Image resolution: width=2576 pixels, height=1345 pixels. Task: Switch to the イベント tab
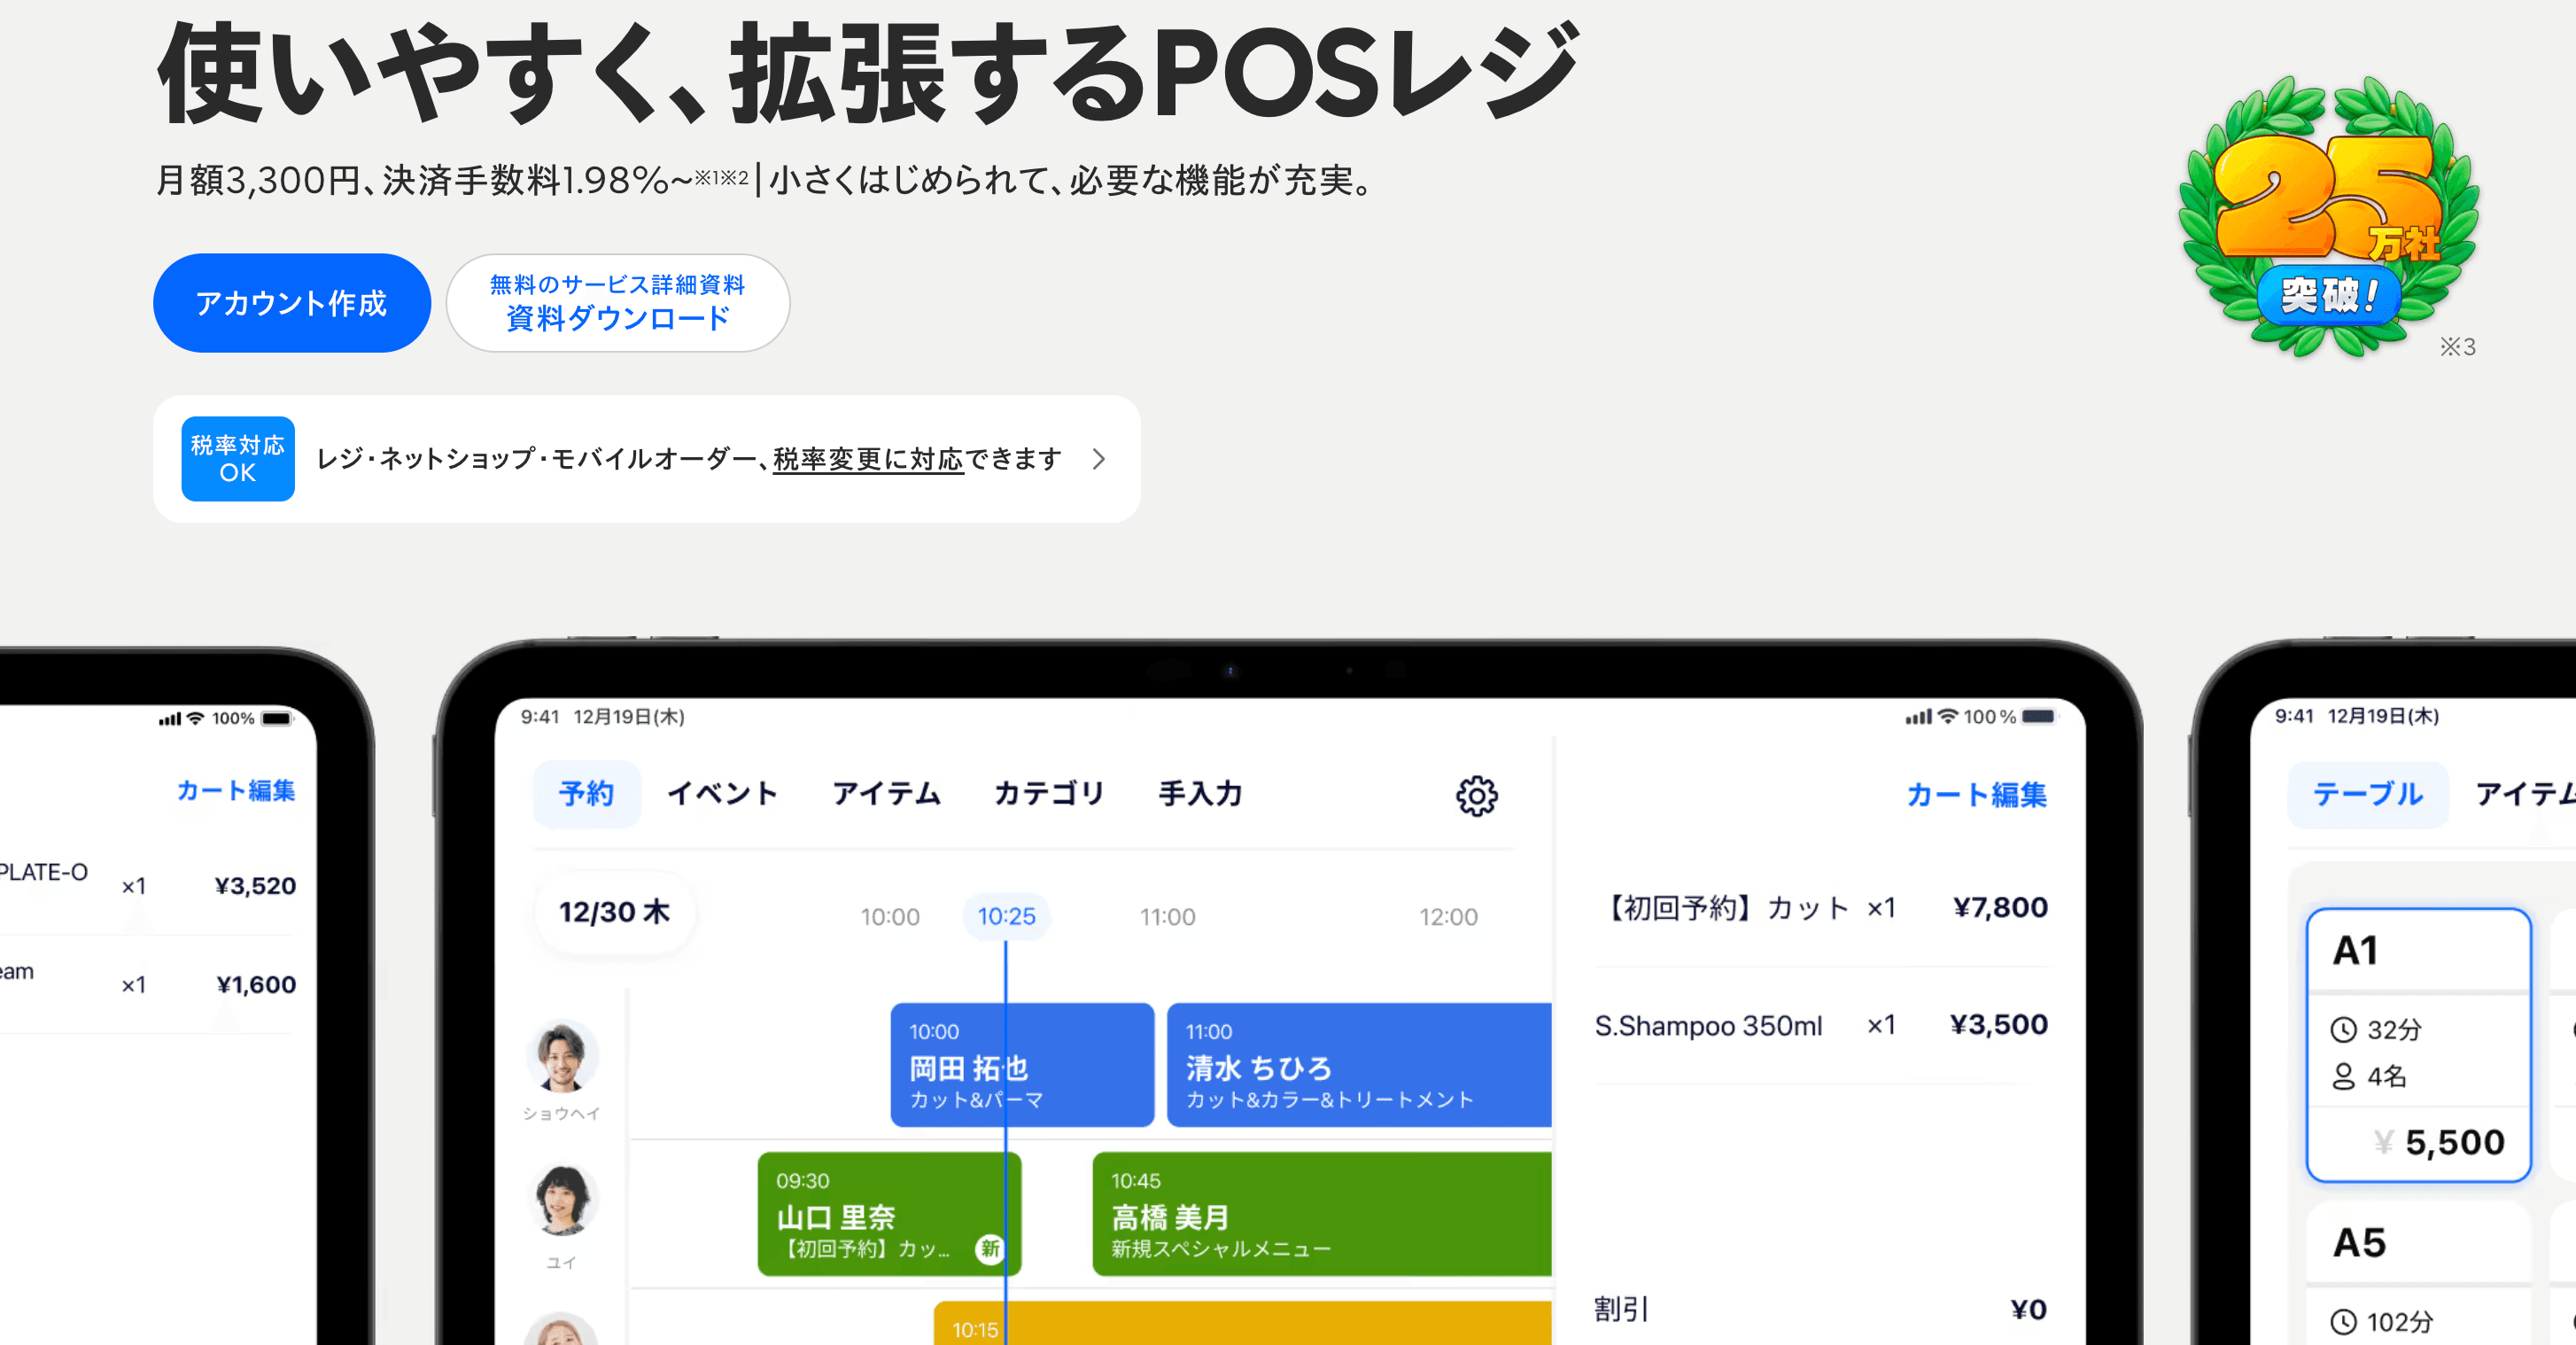pos(722,794)
